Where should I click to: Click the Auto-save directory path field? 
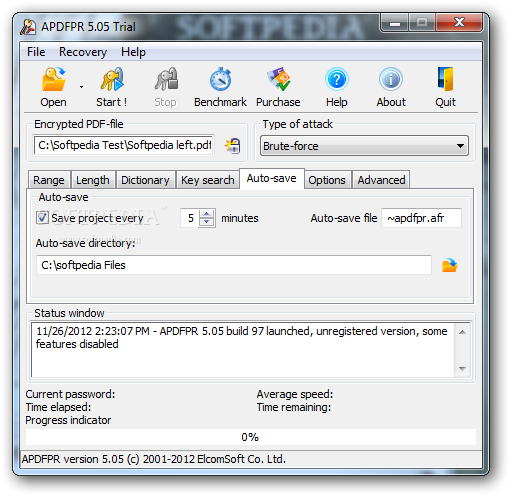(x=234, y=265)
